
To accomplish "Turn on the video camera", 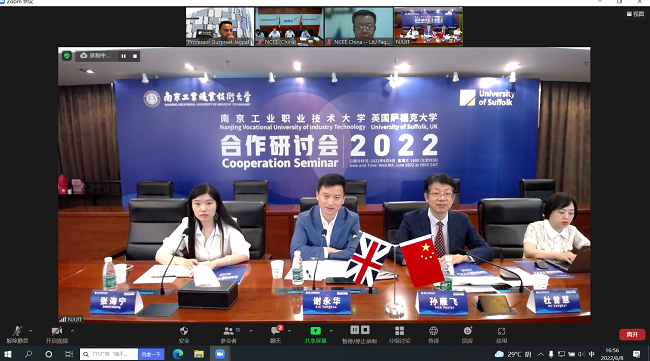I will (57, 334).
